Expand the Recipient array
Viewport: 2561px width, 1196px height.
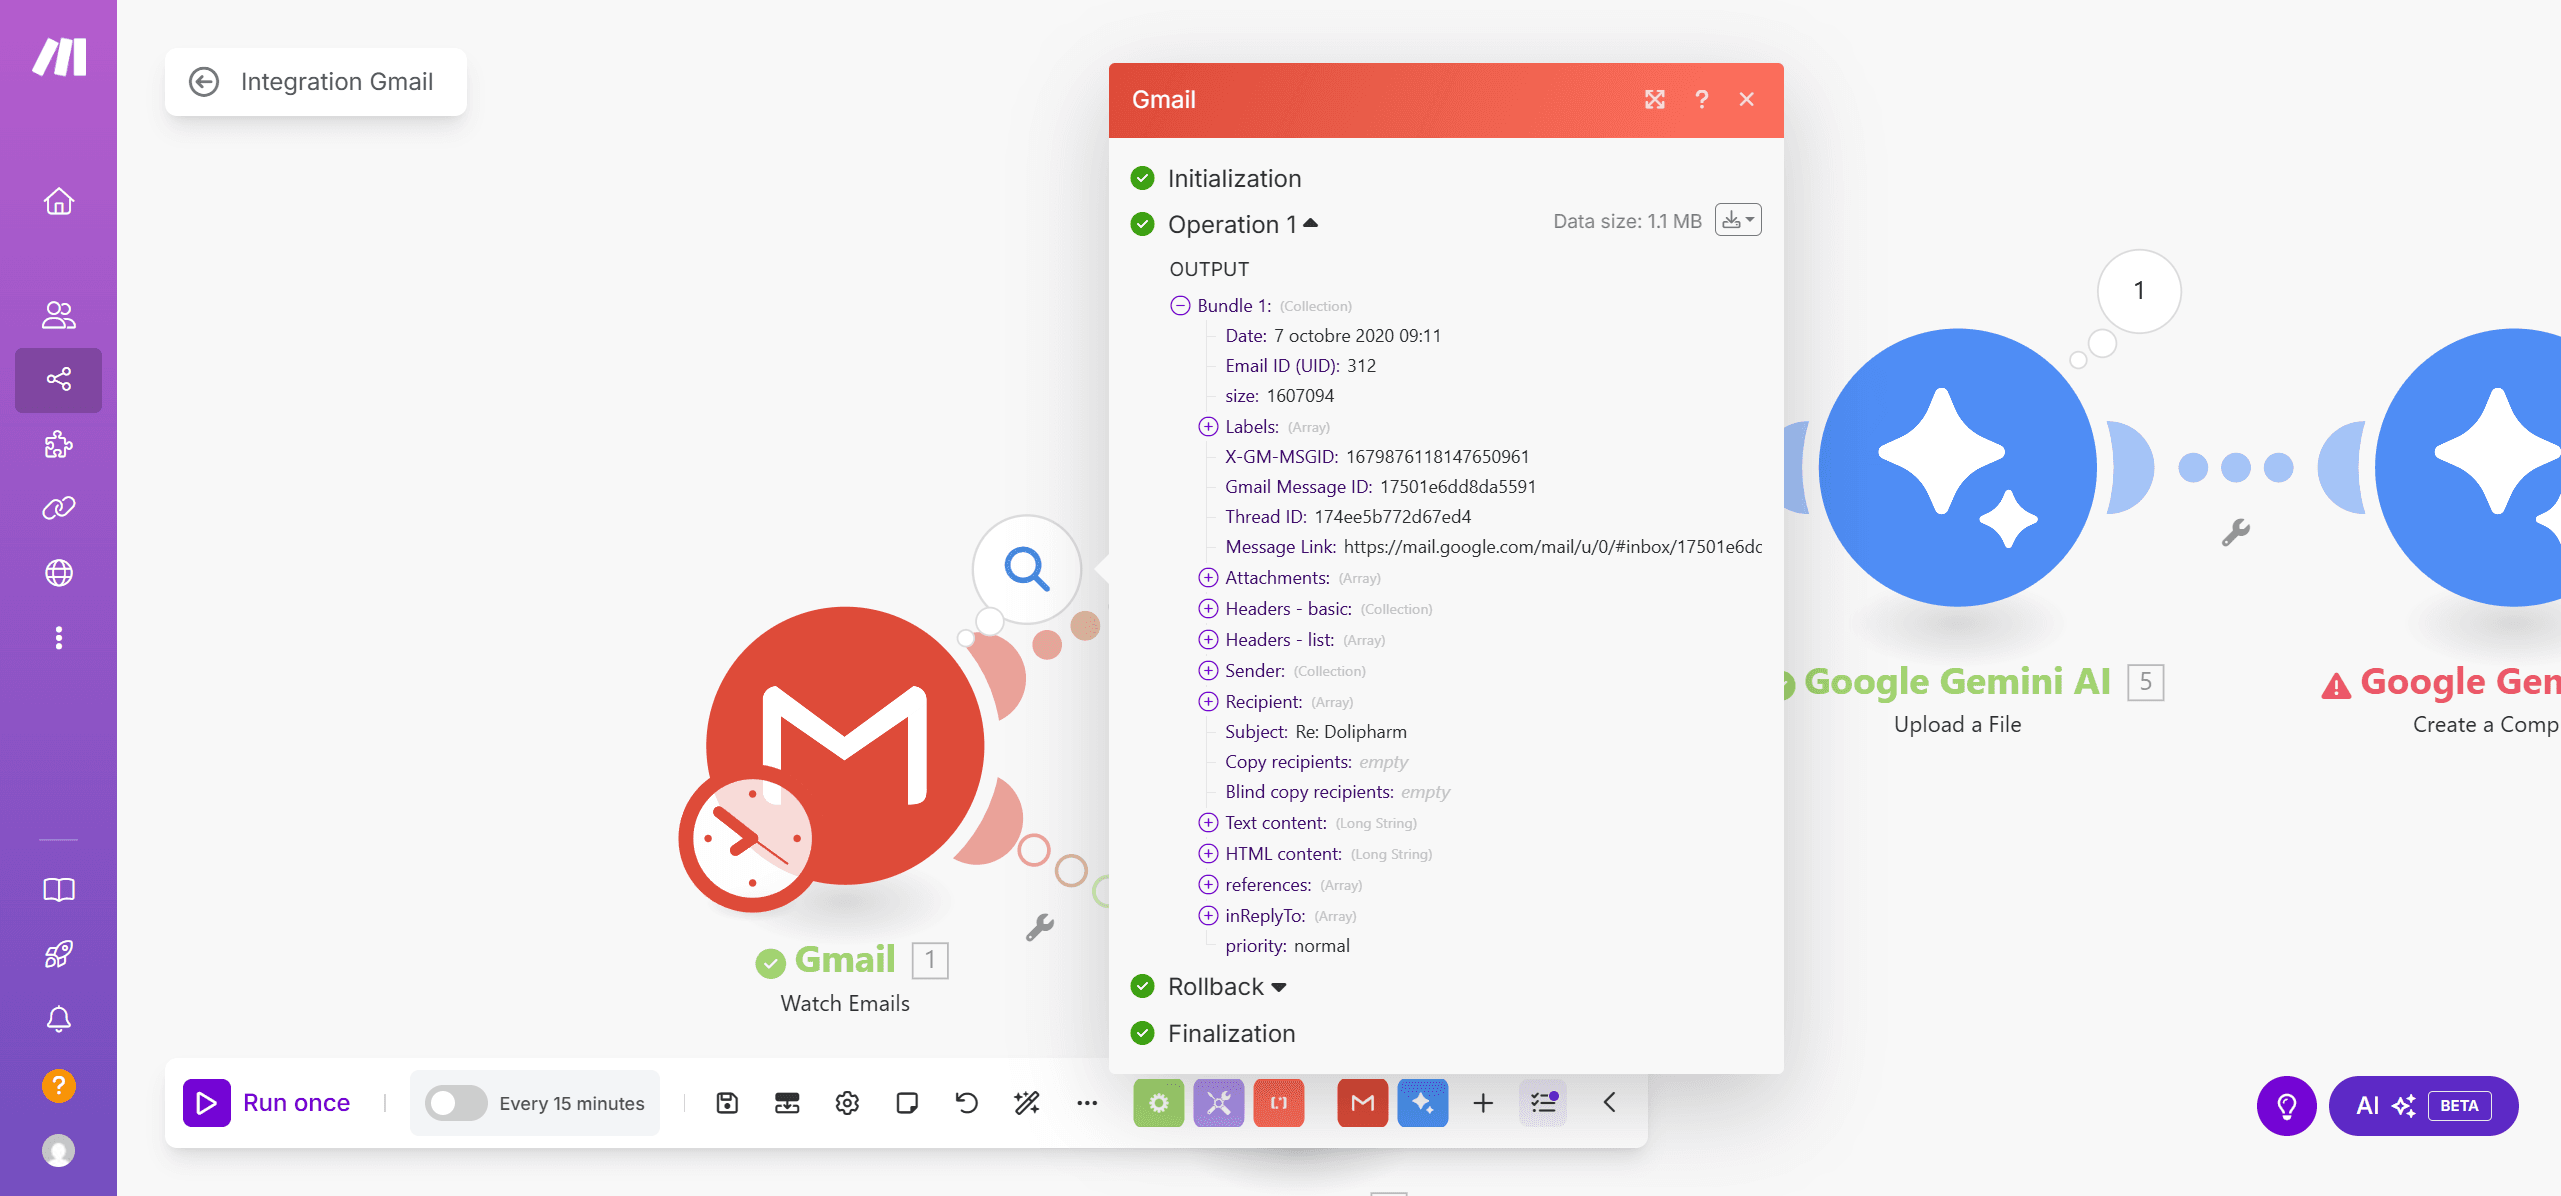tap(1209, 702)
